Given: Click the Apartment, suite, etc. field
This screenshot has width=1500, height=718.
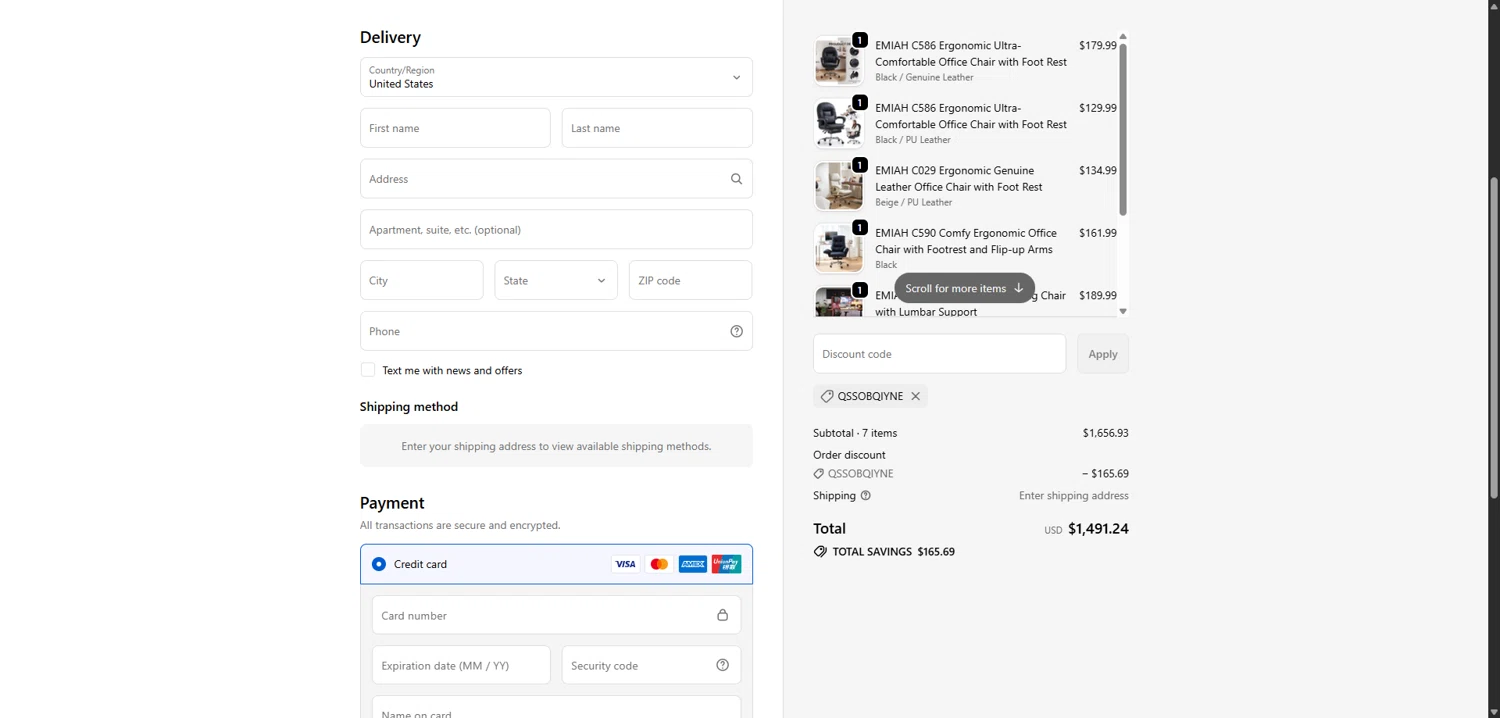Looking at the screenshot, I should coord(556,229).
